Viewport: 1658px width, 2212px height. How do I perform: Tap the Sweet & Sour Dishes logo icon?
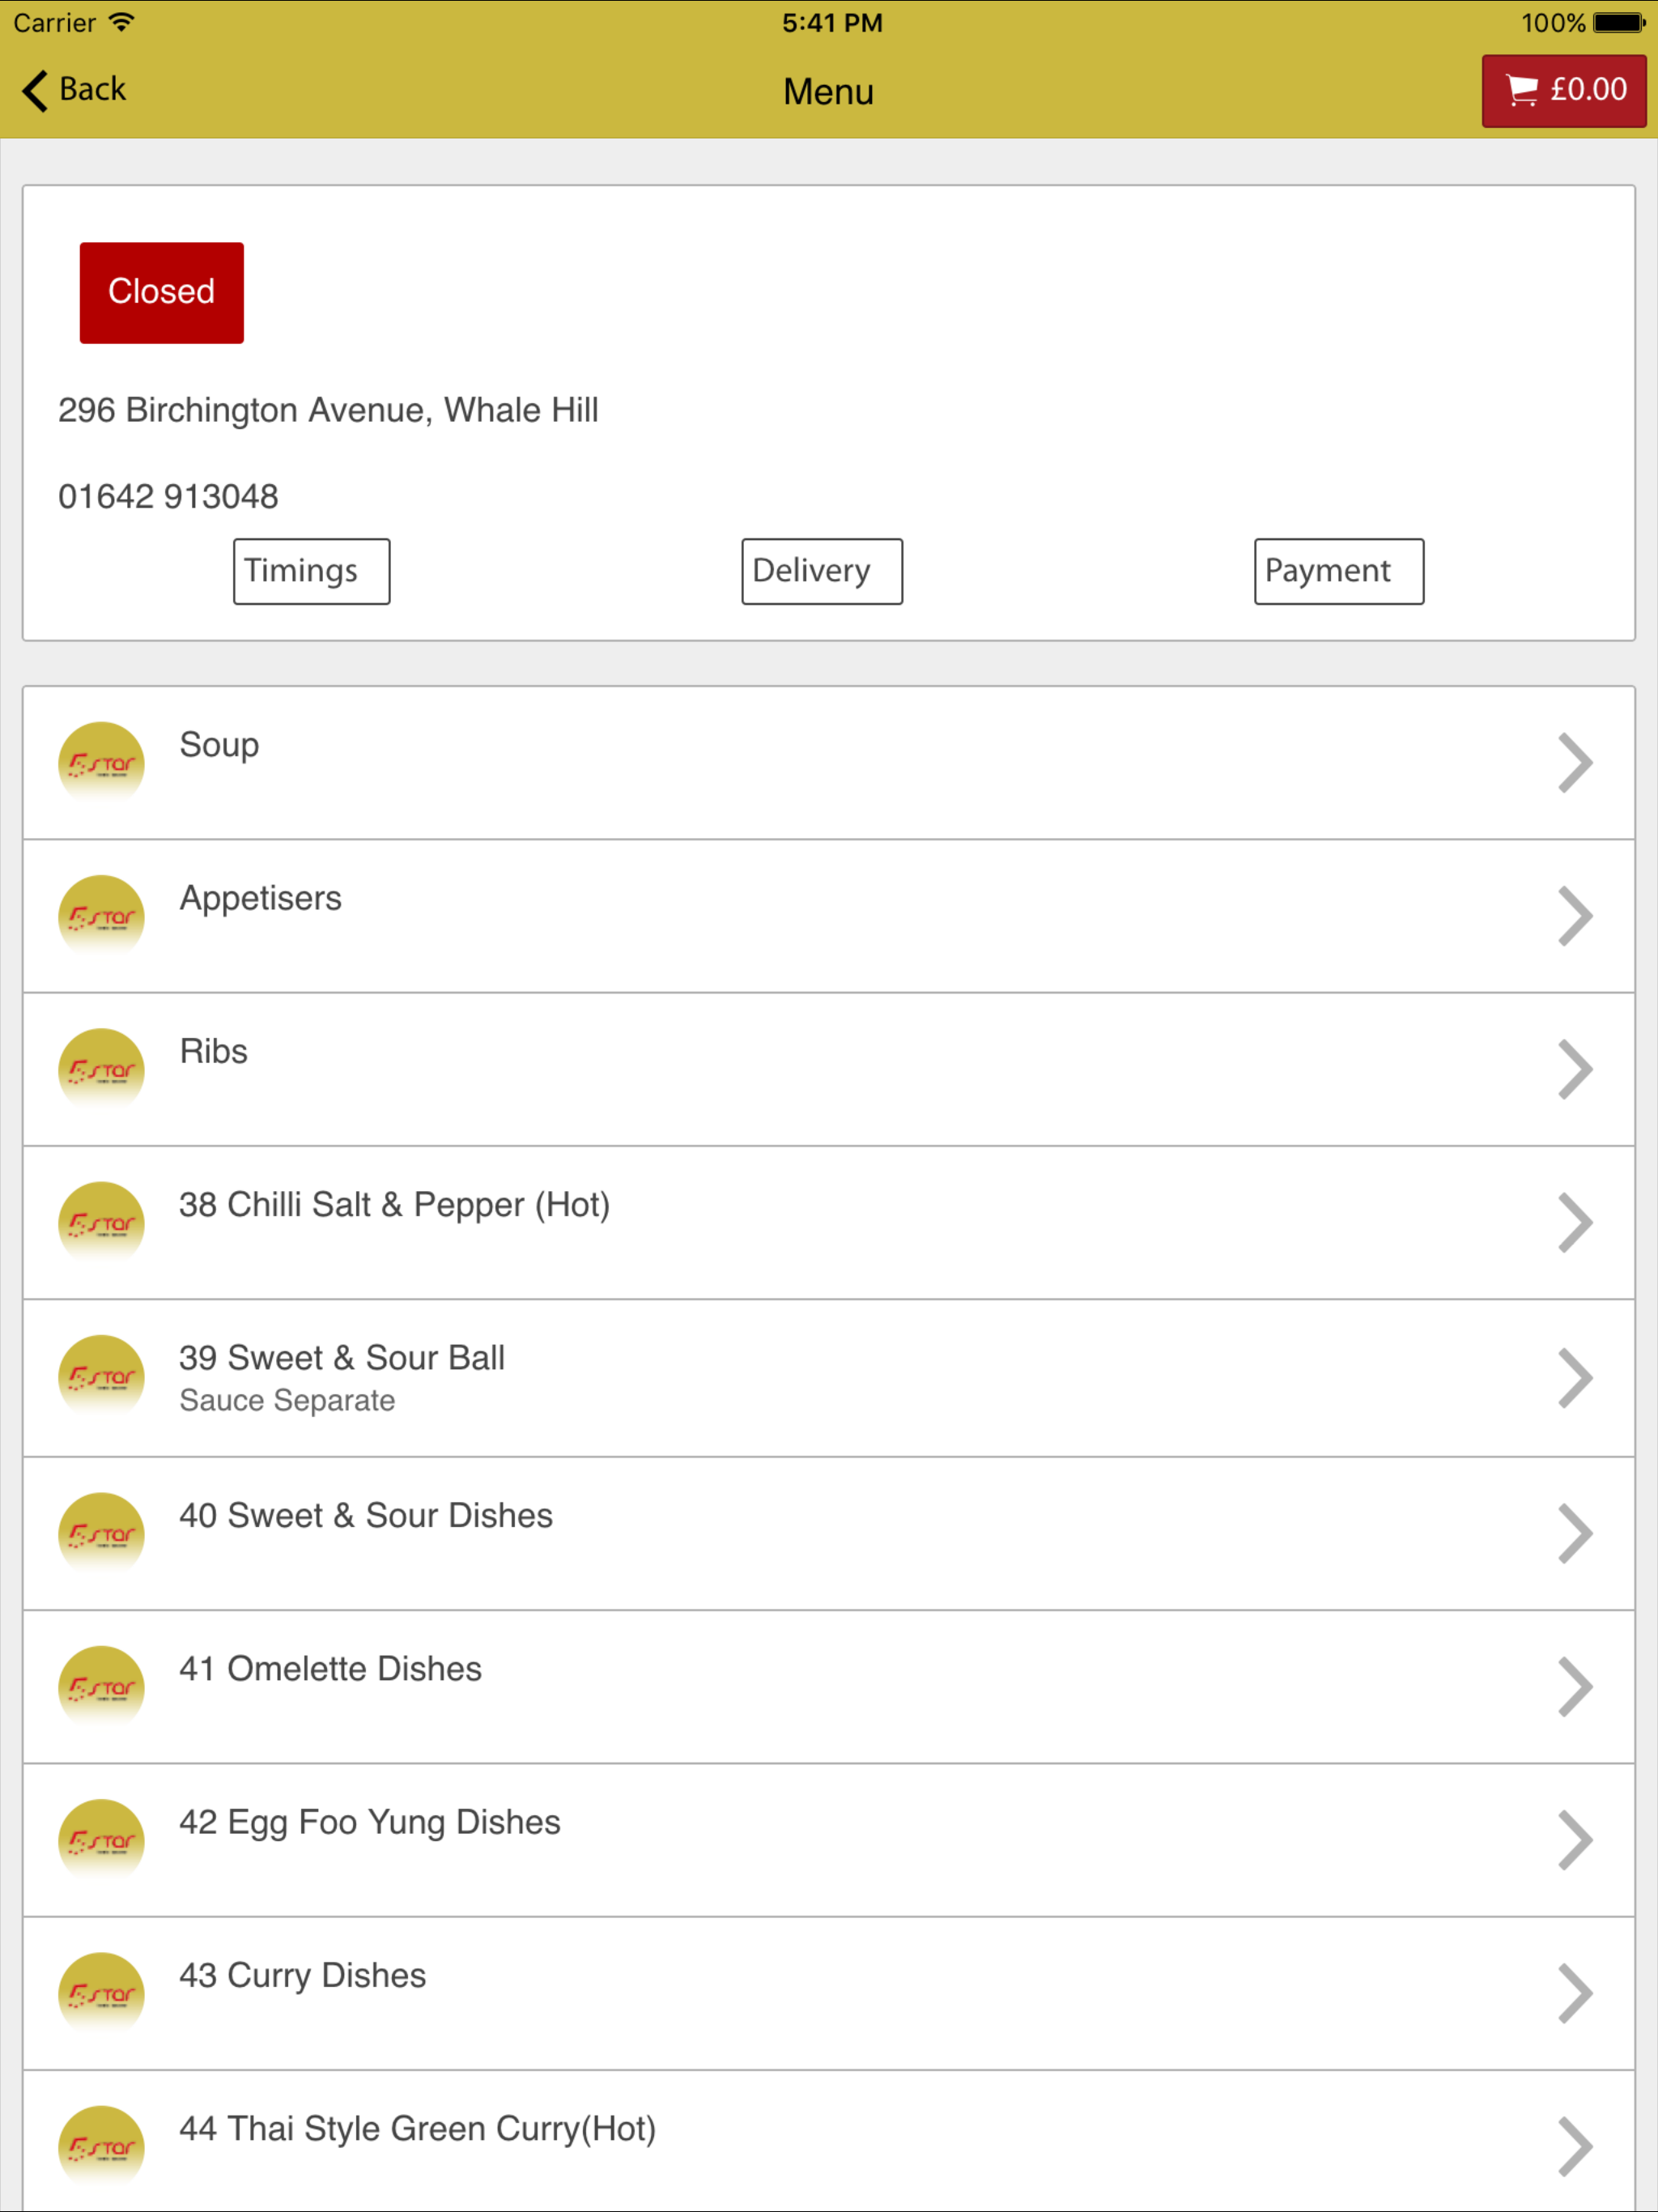click(x=101, y=1534)
